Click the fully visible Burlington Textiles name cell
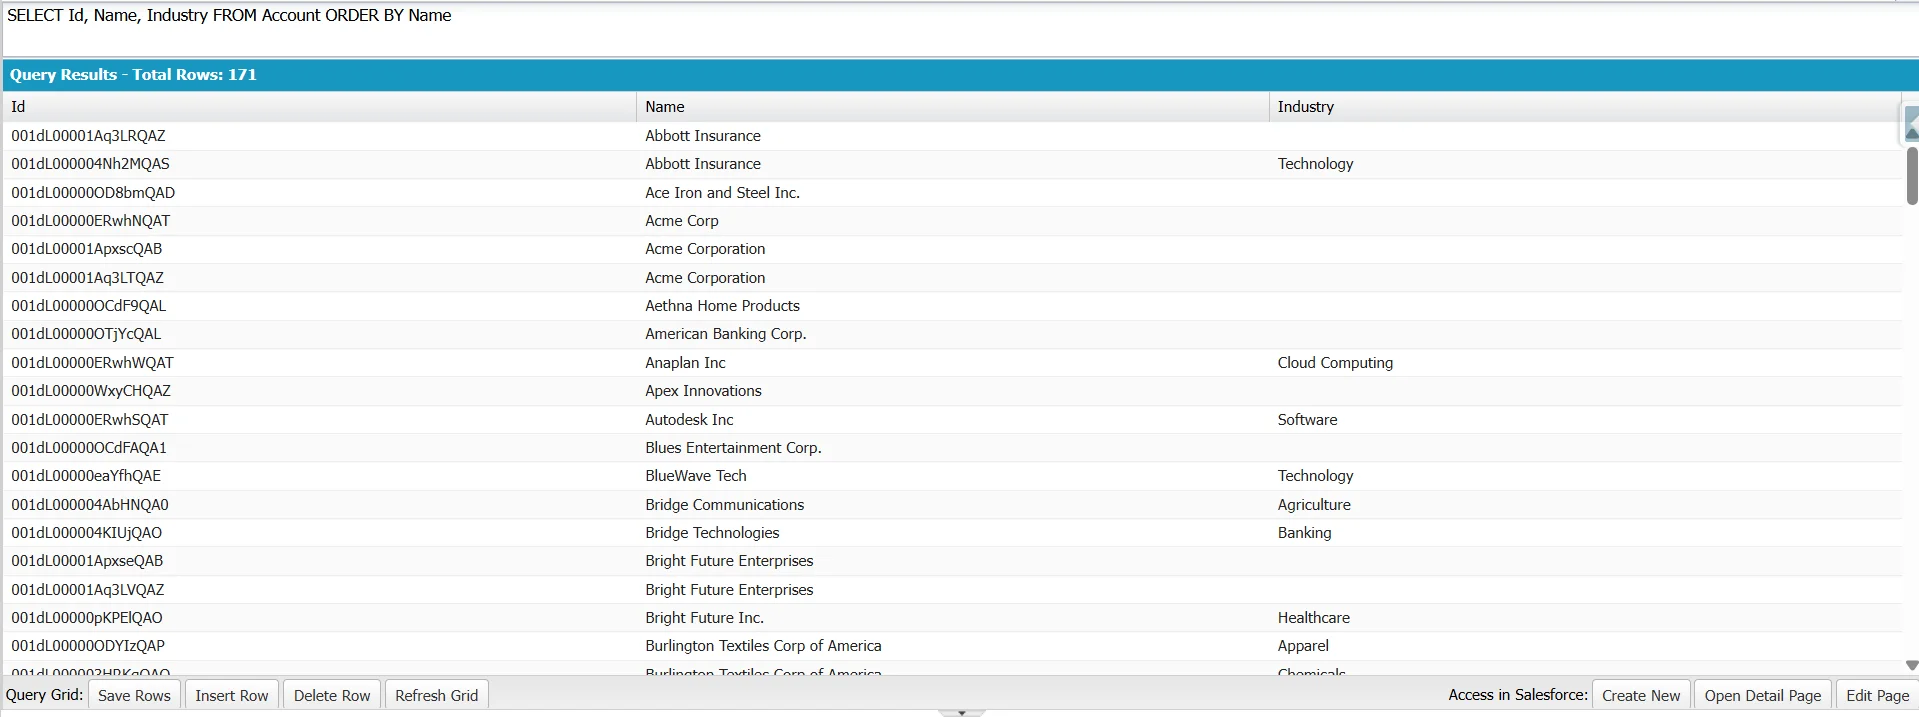The image size is (1919, 717). (952, 646)
